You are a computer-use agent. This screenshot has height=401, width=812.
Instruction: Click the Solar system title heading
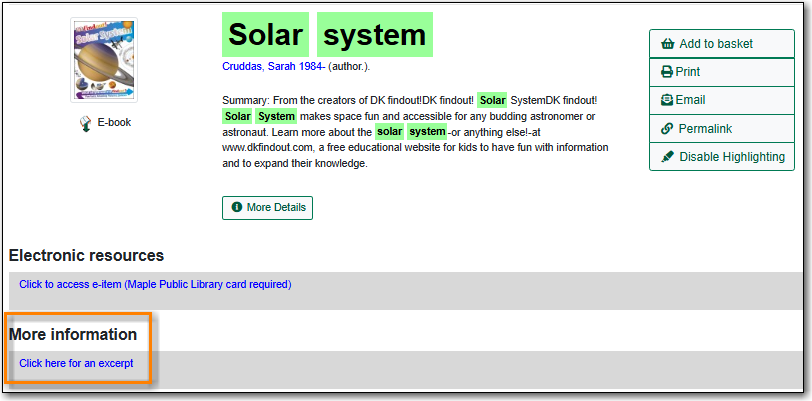[x=327, y=35]
